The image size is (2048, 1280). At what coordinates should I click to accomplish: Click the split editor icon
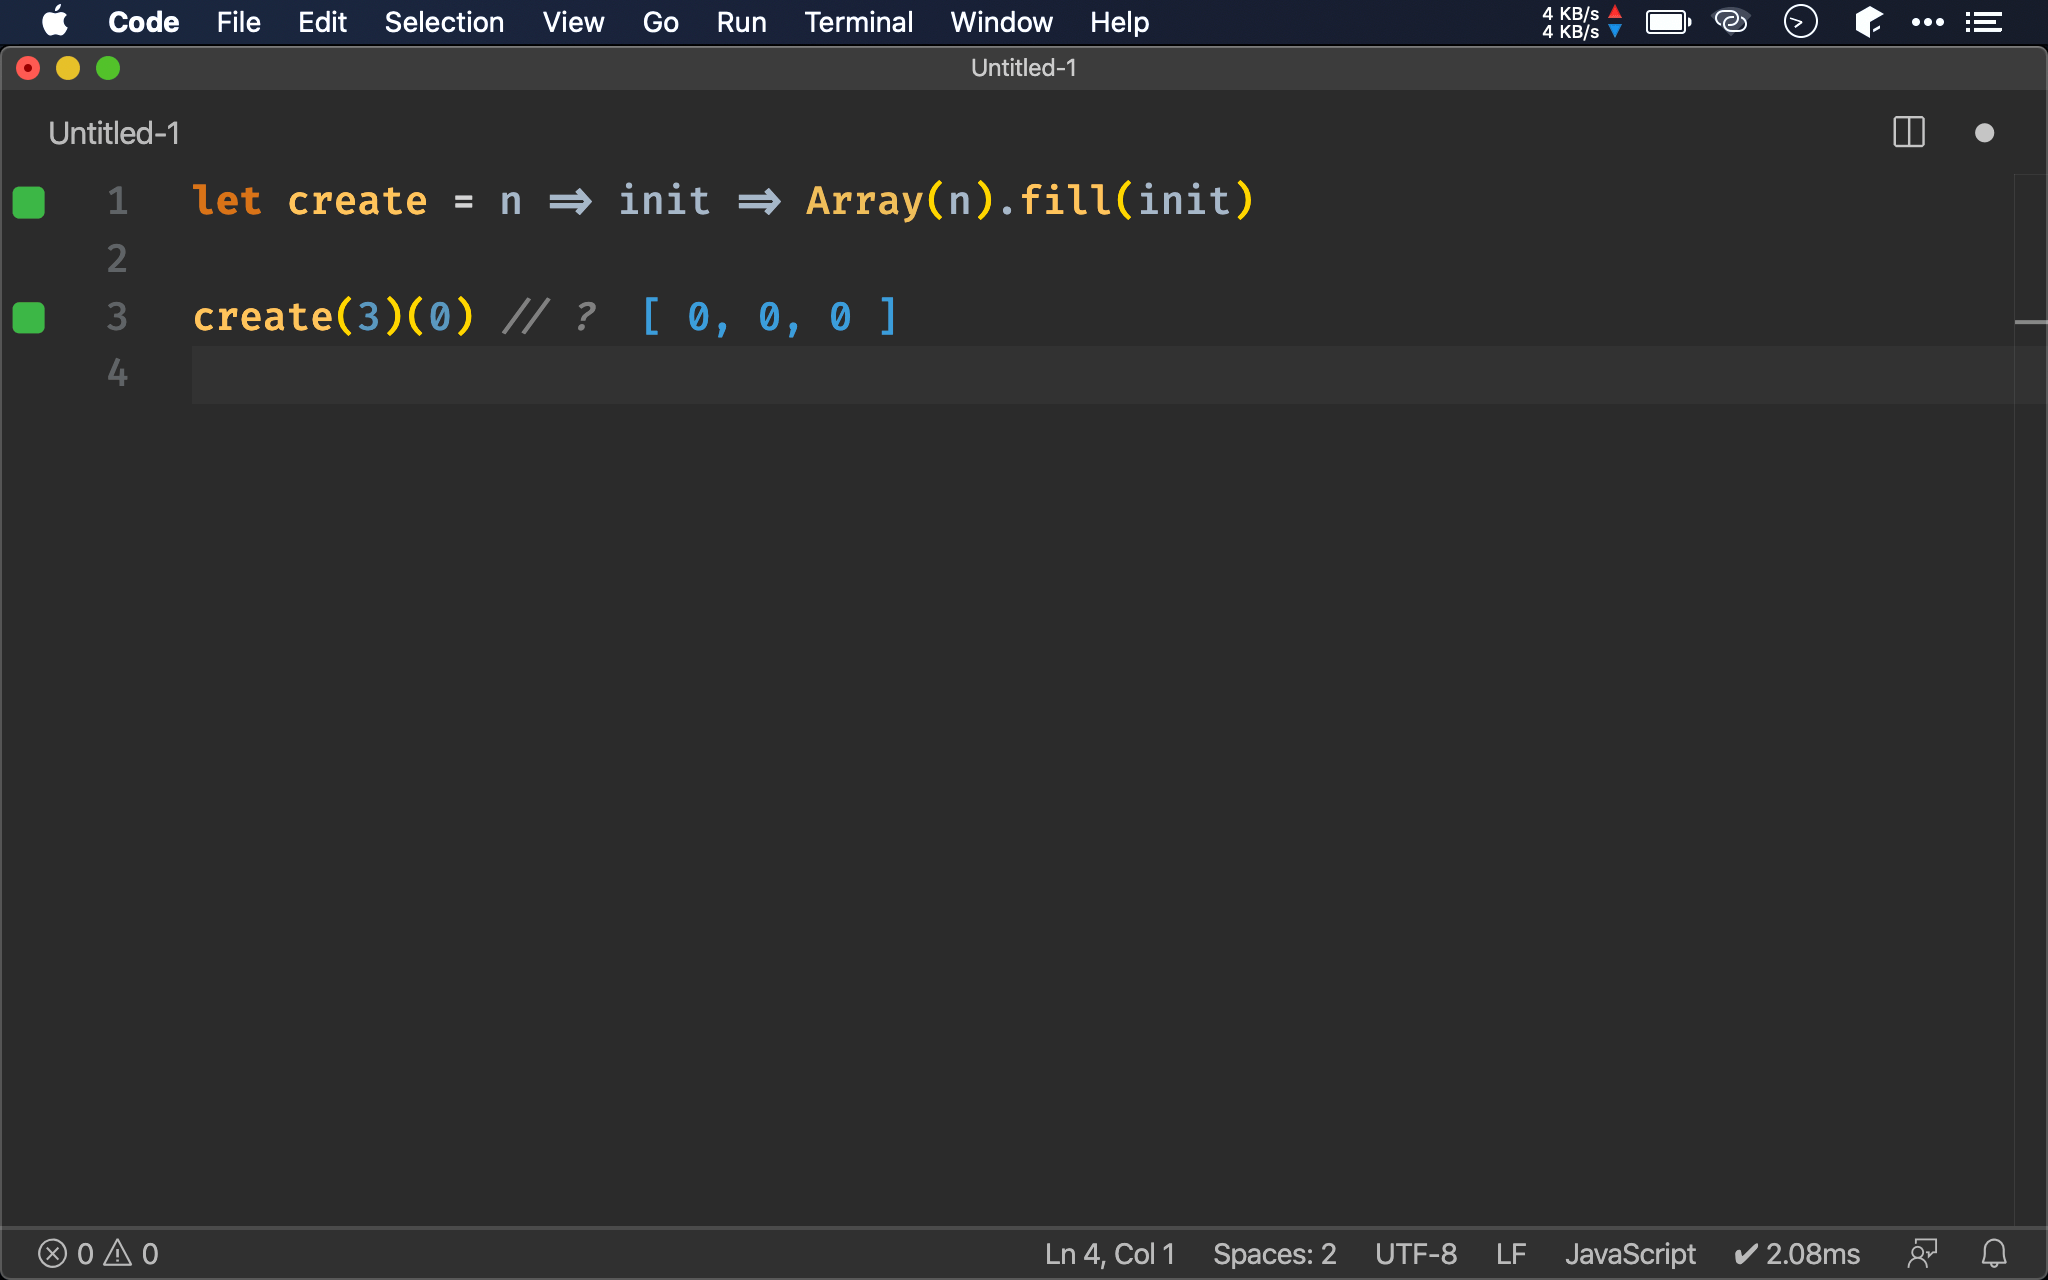point(1908,133)
